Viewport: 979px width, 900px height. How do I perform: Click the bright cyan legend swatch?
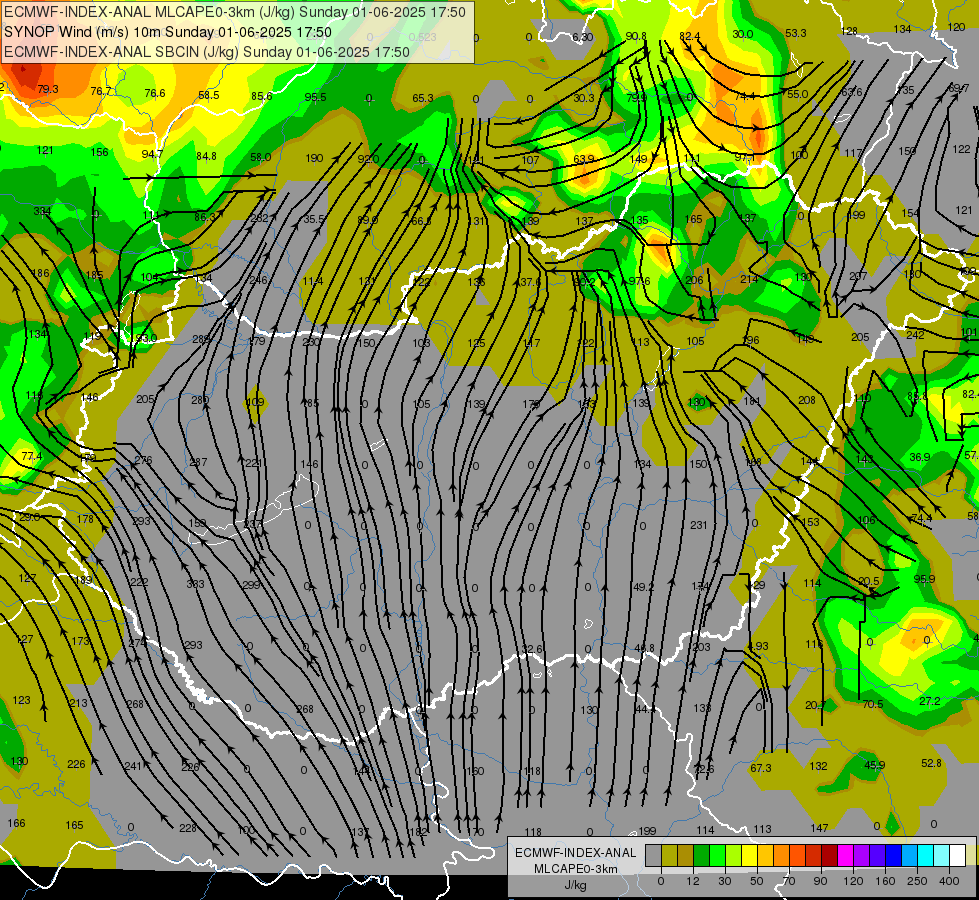click(x=926, y=855)
